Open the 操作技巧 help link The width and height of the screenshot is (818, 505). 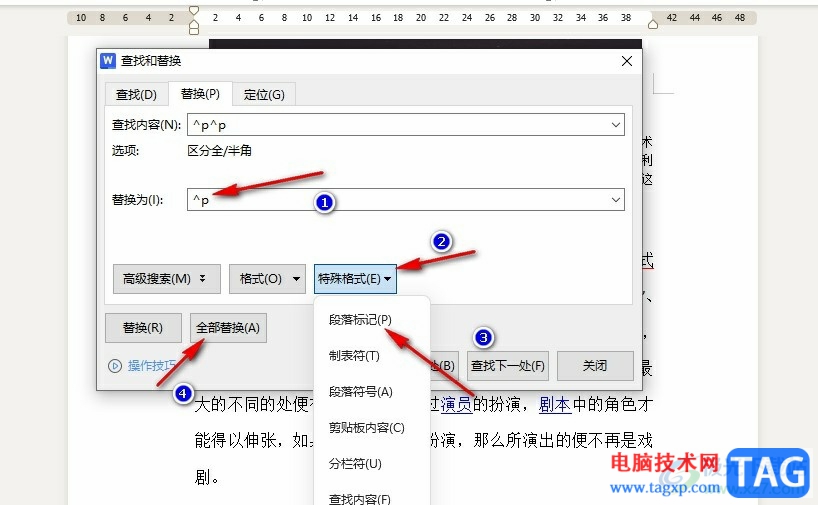(x=151, y=366)
